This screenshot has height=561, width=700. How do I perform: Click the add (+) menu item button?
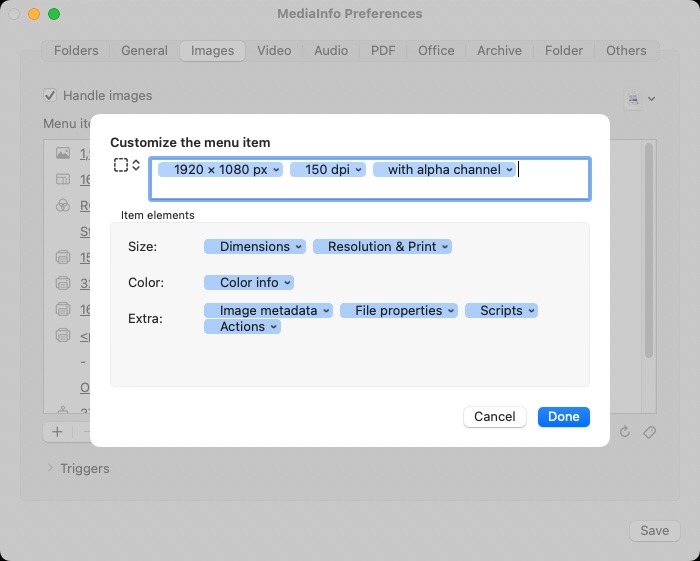click(57, 432)
